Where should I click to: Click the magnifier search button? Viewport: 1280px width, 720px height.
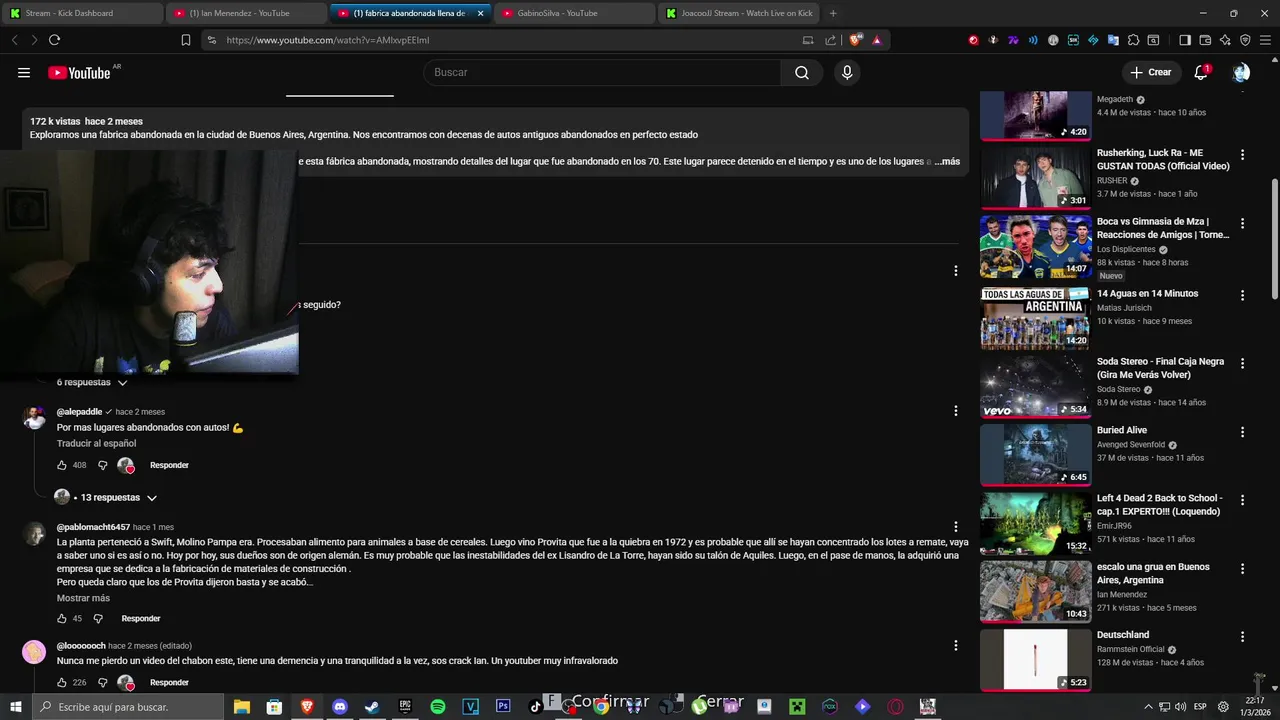pyautogui.click(x=802, y=72)
